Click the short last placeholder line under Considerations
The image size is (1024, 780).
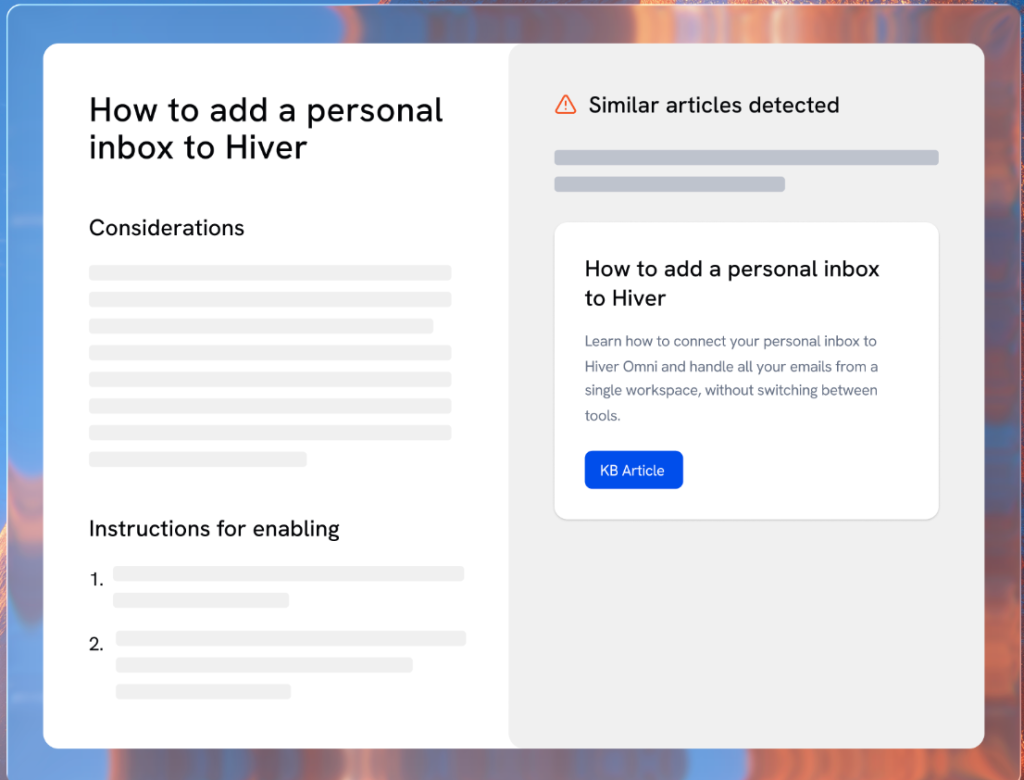click(197, 459)
